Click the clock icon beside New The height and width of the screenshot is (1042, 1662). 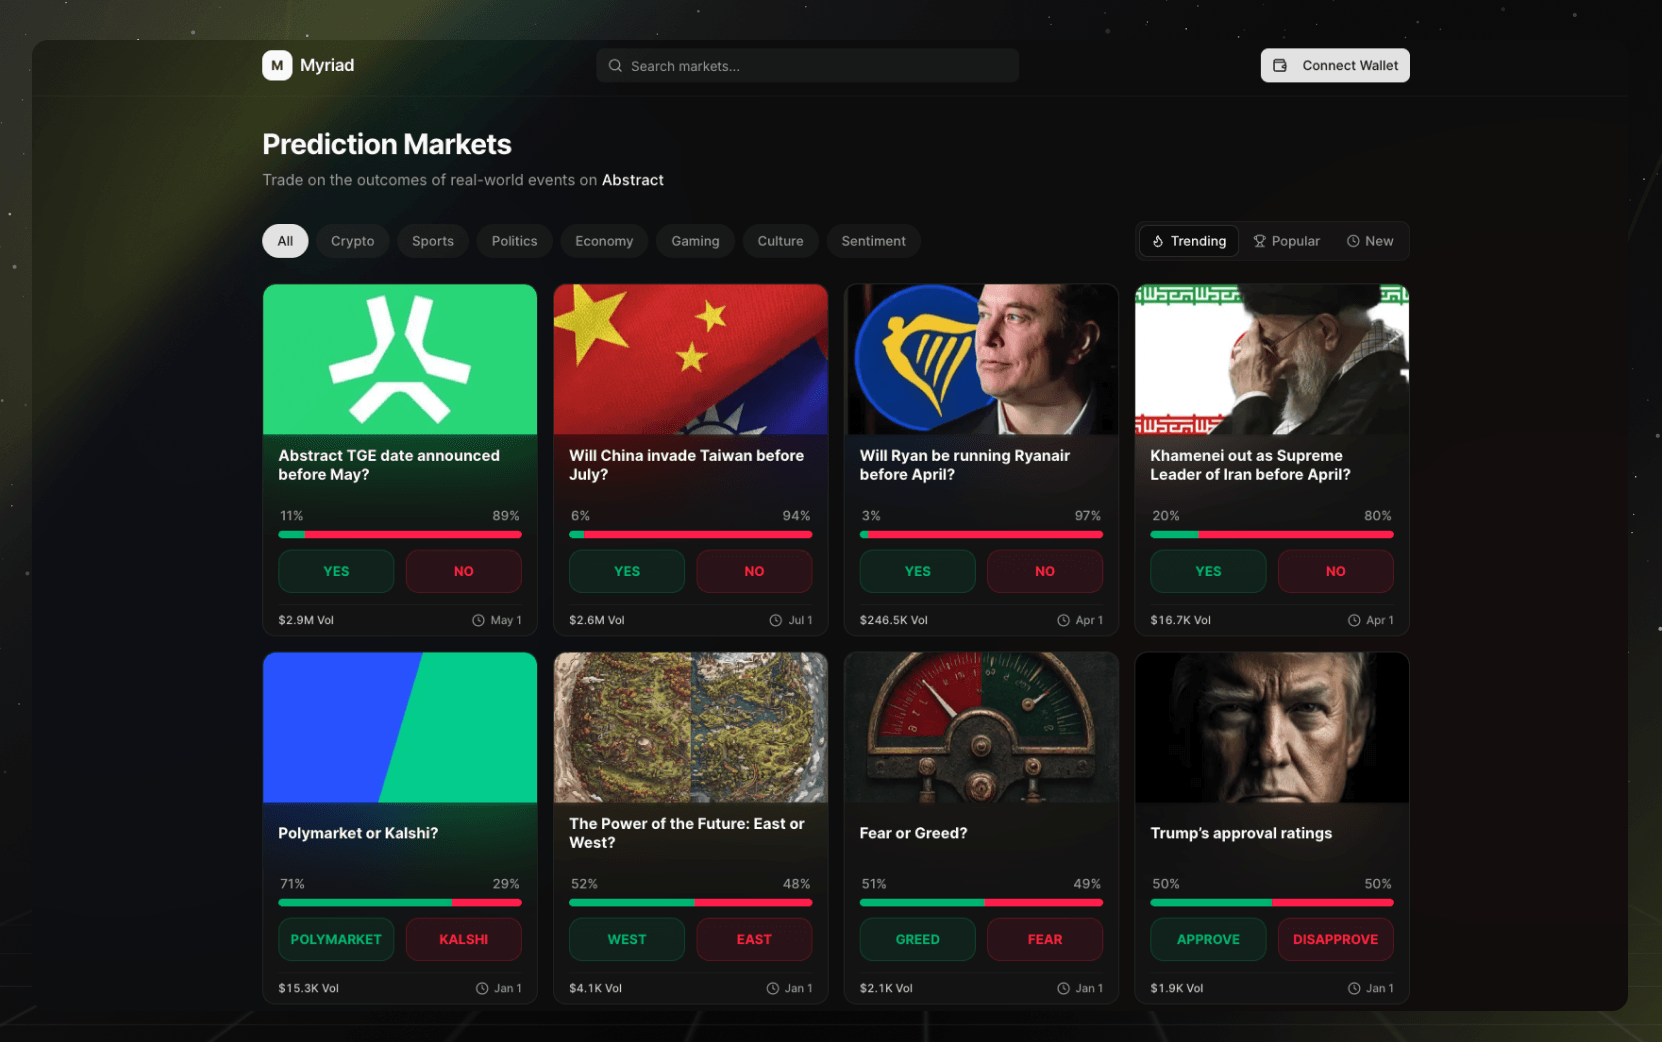pyautogui.click(x=1352, y=241)
